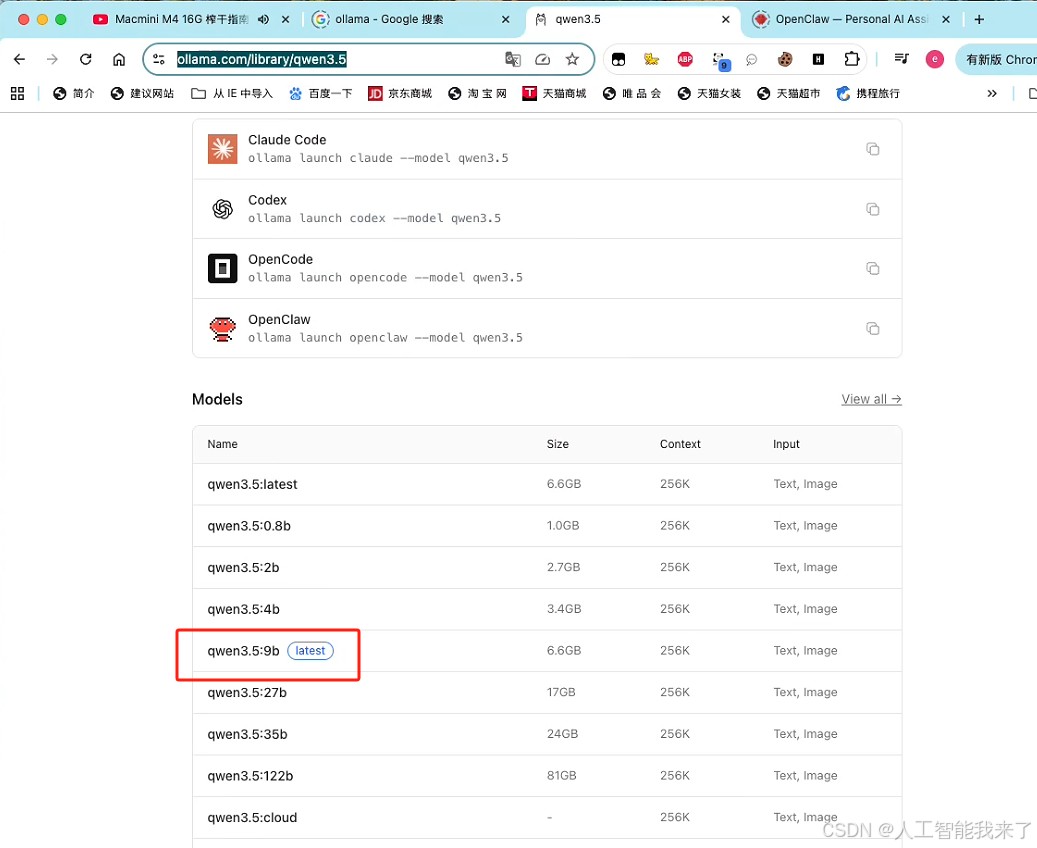The width and height of the screenshot is (1037, 848).
Task: Show more bookmarks chevron
Action: point(991,93)
